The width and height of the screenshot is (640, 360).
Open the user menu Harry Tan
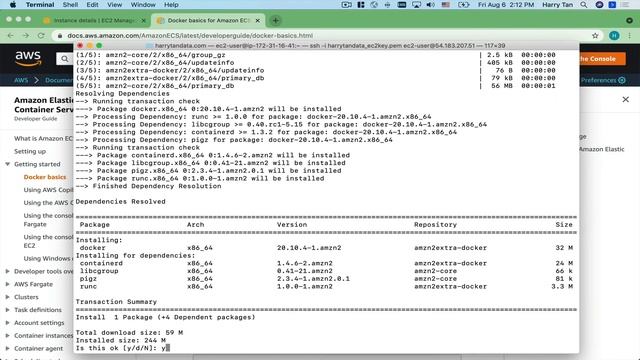[558, 5]
